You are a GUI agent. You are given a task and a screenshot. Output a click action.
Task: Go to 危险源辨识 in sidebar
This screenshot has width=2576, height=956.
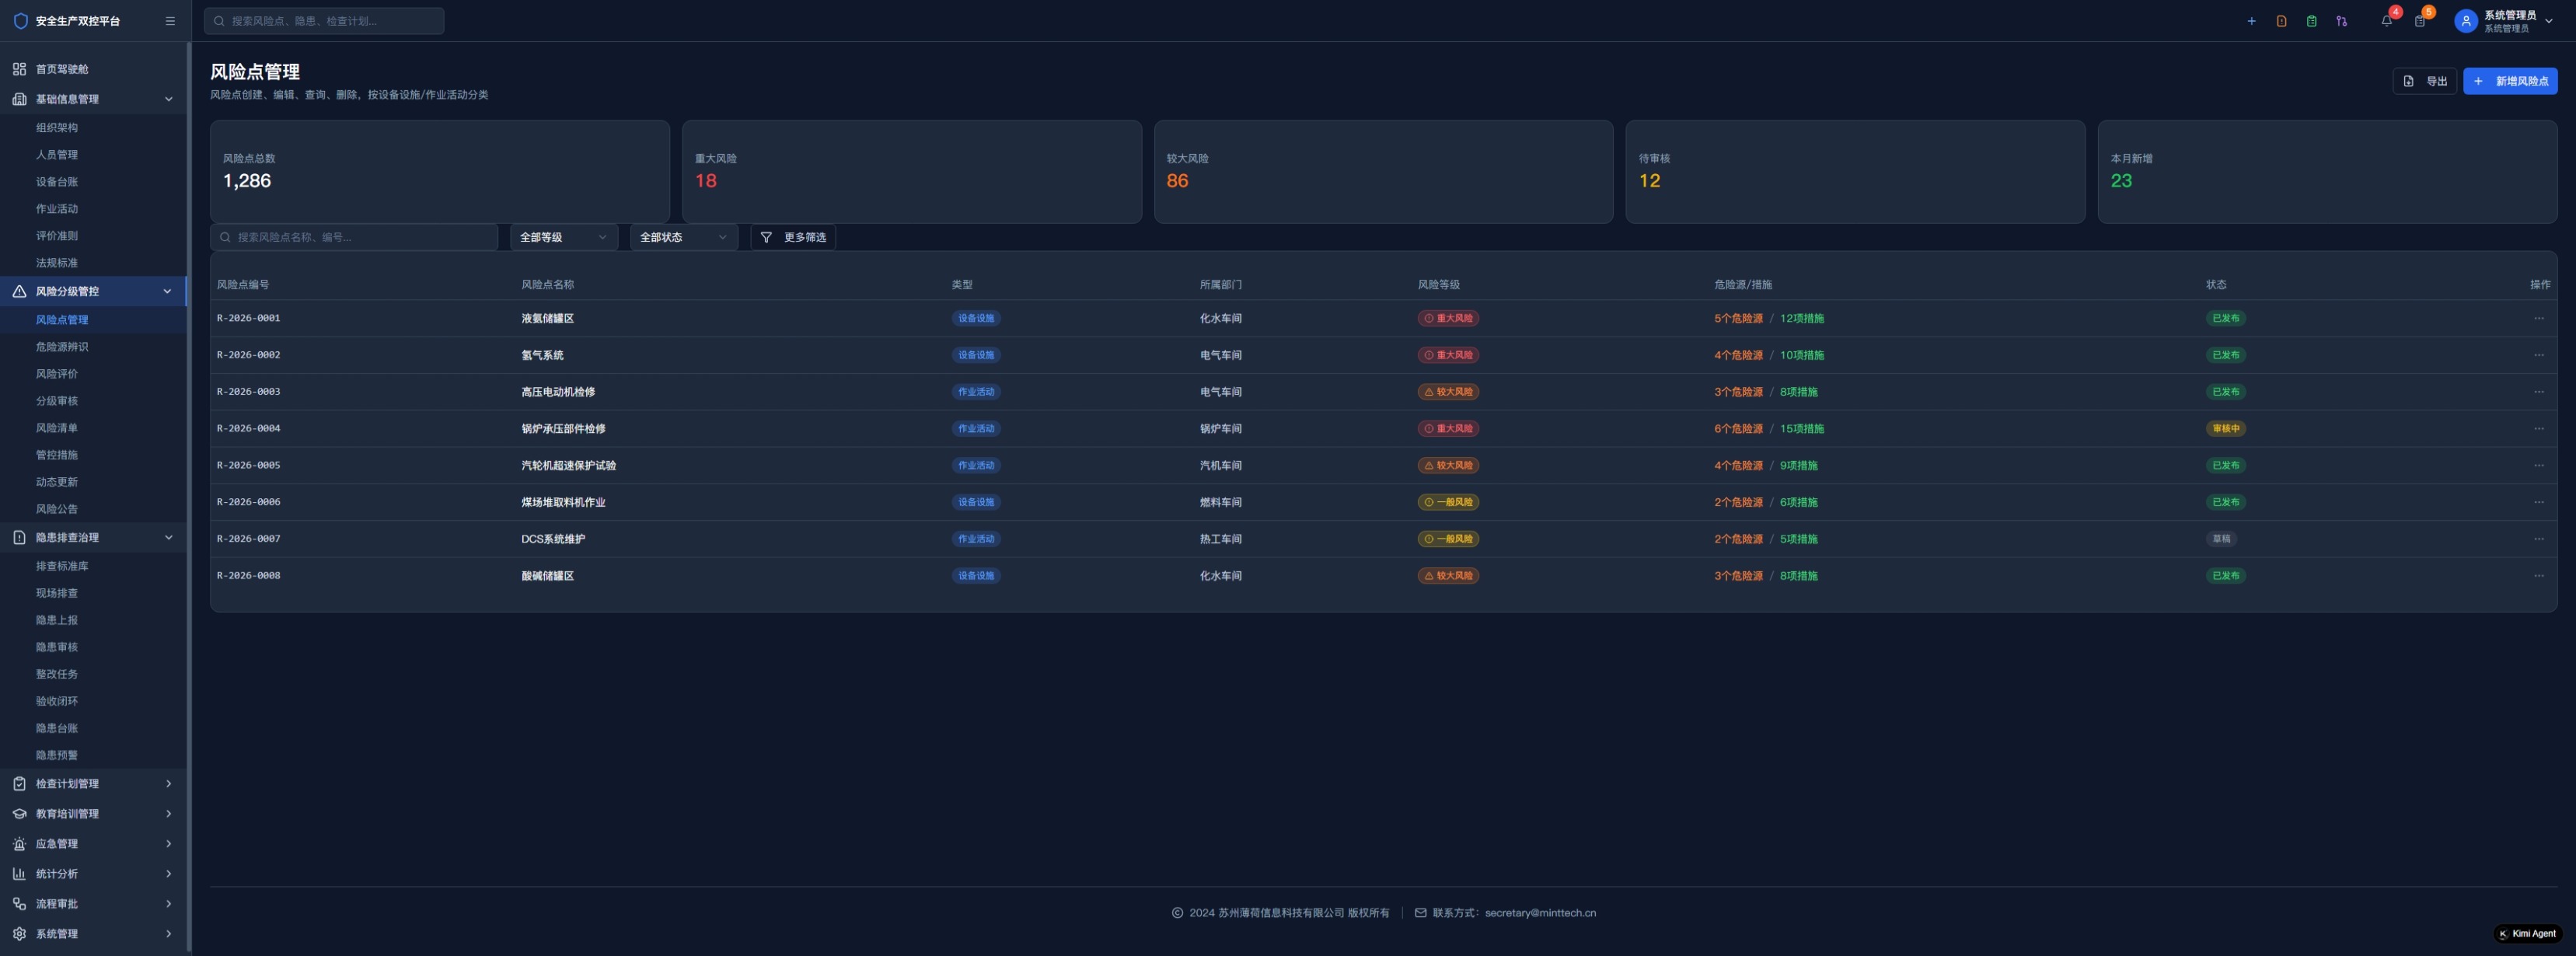[x=62, y=346]
